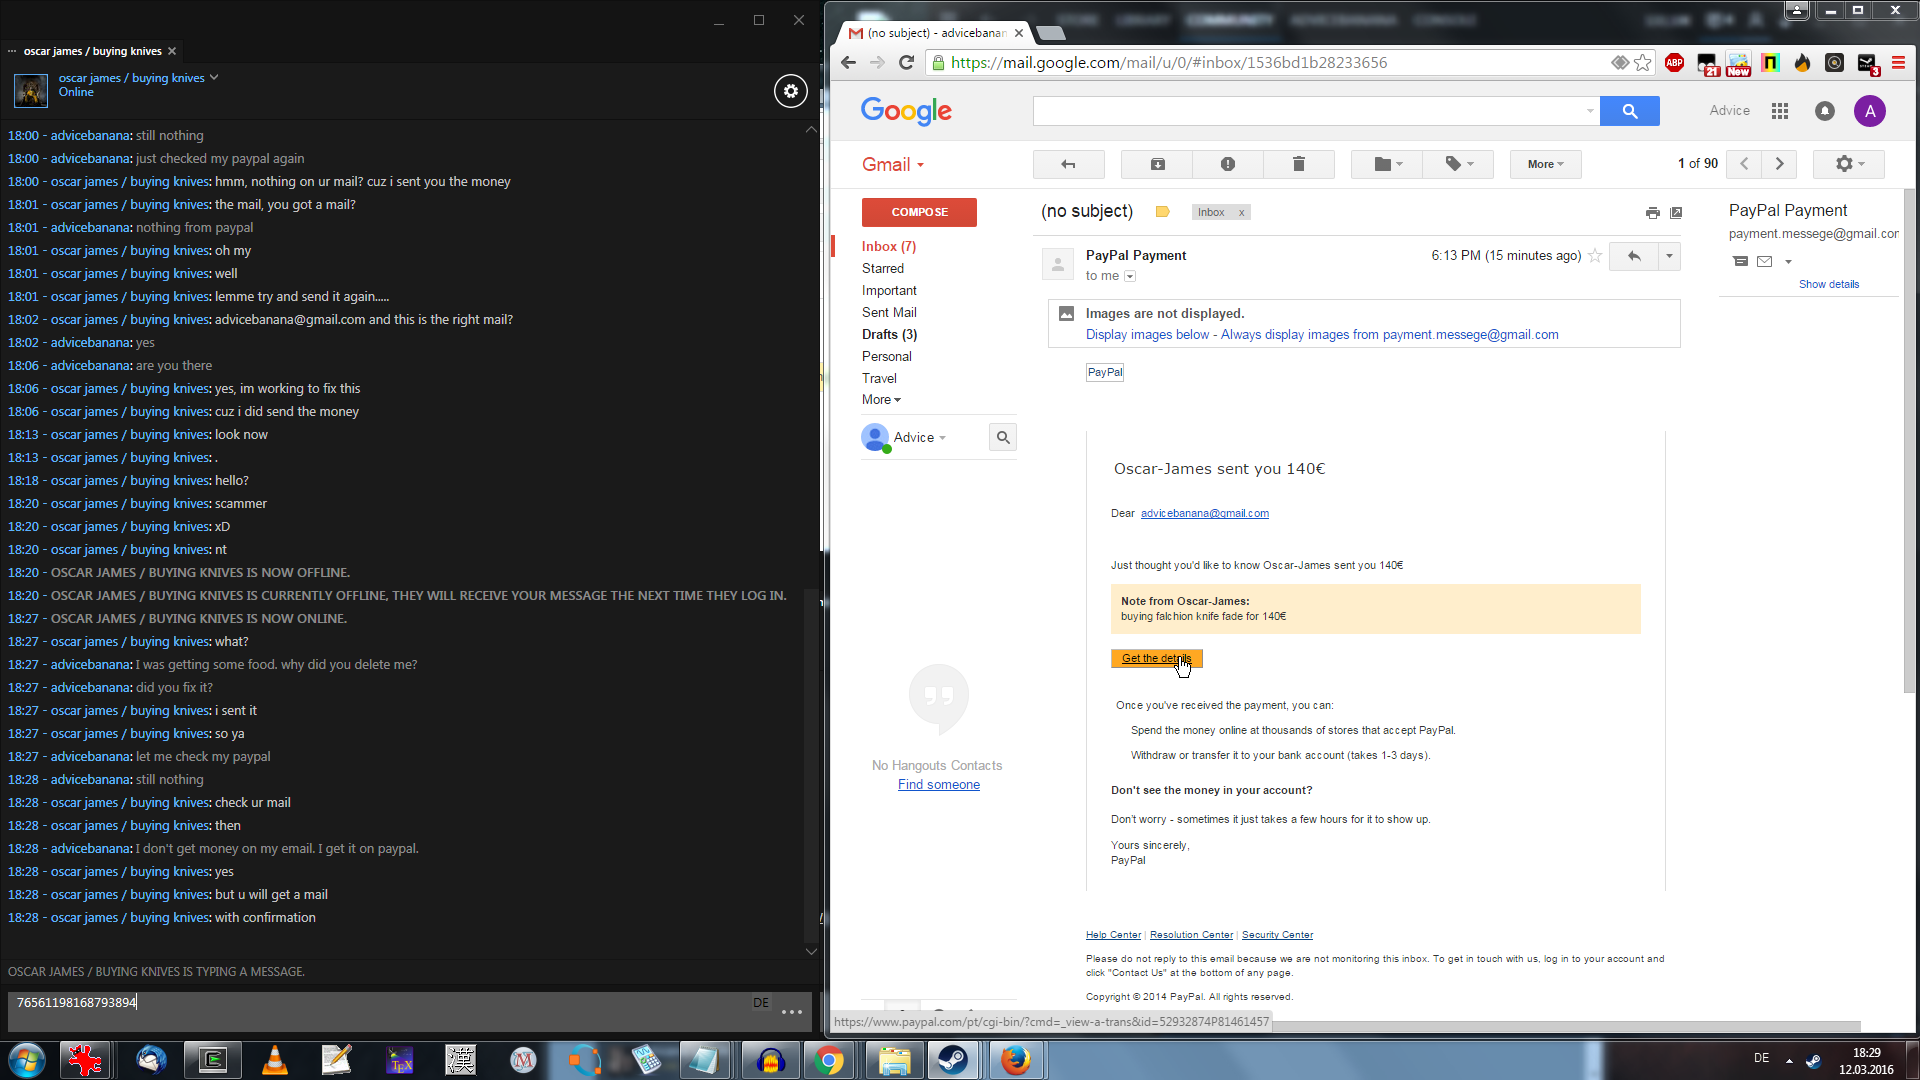
Task: Bookmark page with star in address bar
Action: [1643, 63]
